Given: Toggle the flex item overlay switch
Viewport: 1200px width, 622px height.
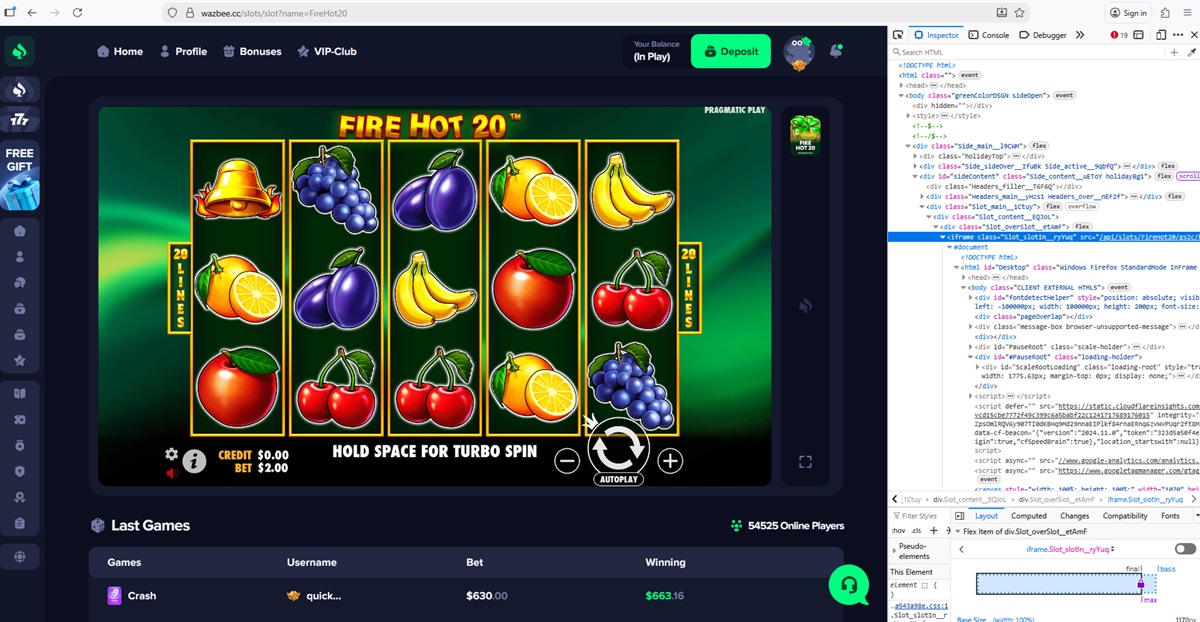Looking at the screenshot, I should pyautogui.click(x=1185, y=549).
